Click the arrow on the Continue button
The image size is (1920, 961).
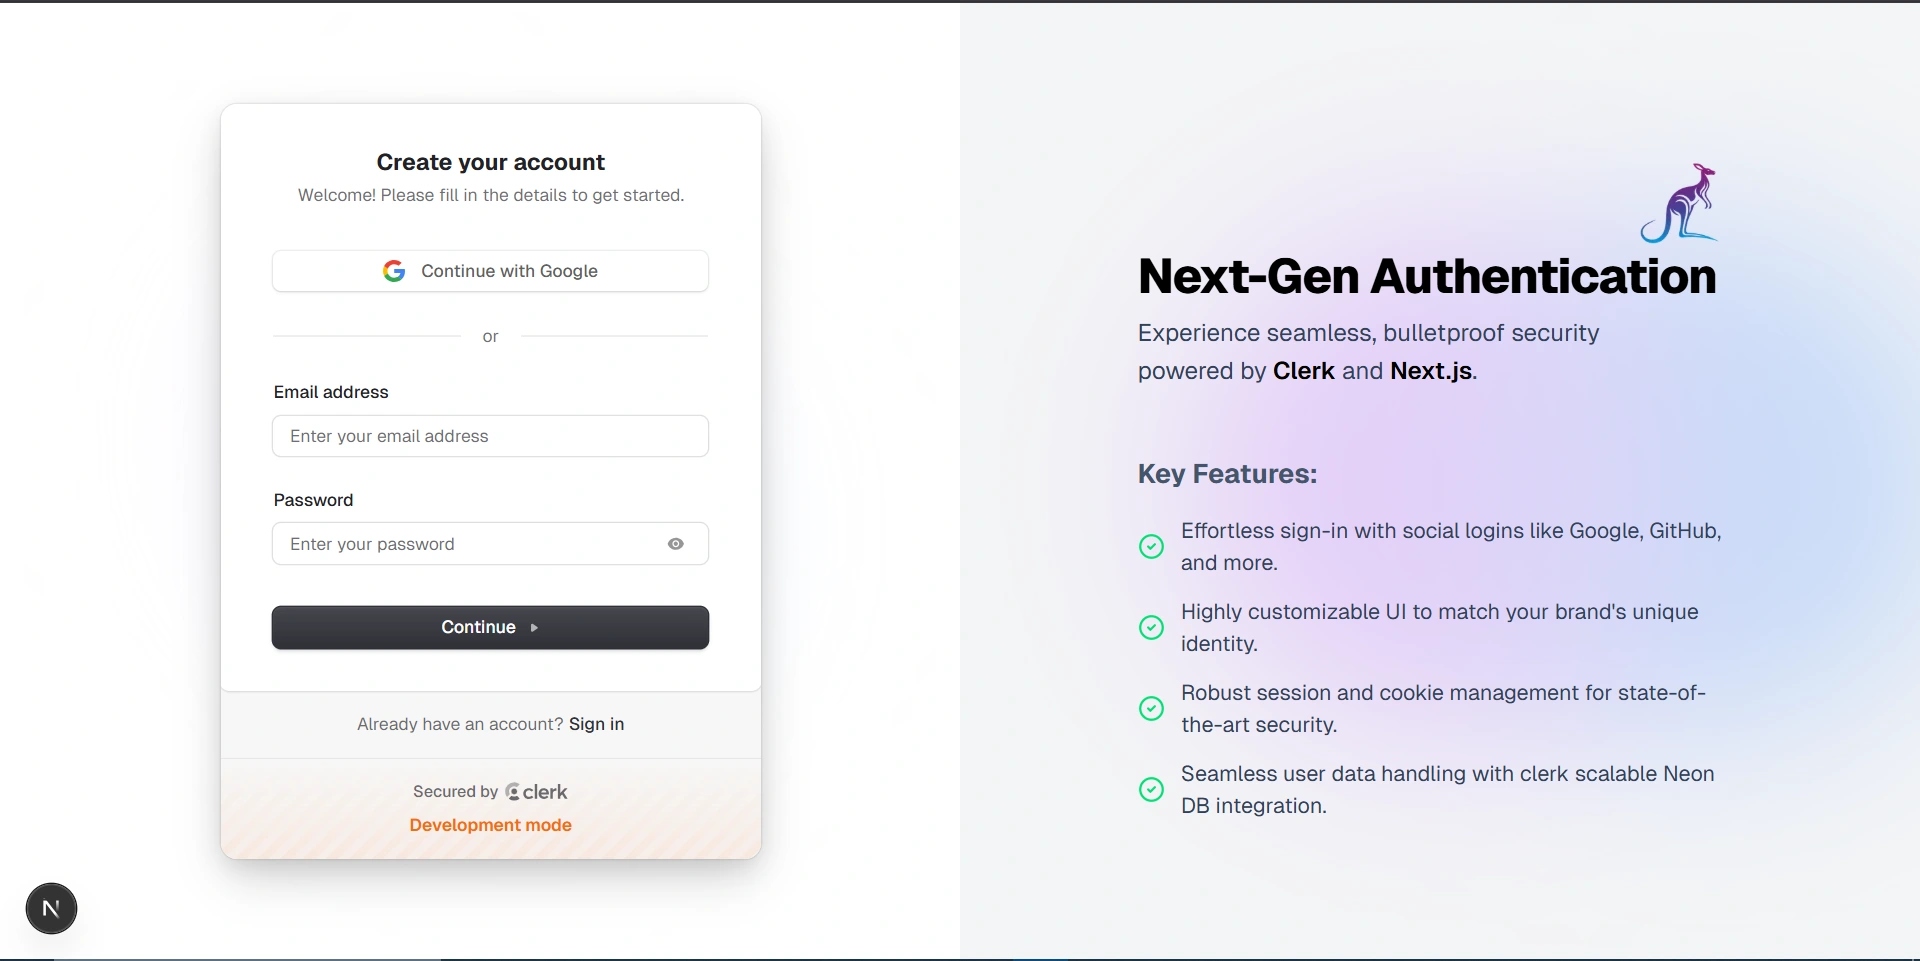tap(534, 628)
